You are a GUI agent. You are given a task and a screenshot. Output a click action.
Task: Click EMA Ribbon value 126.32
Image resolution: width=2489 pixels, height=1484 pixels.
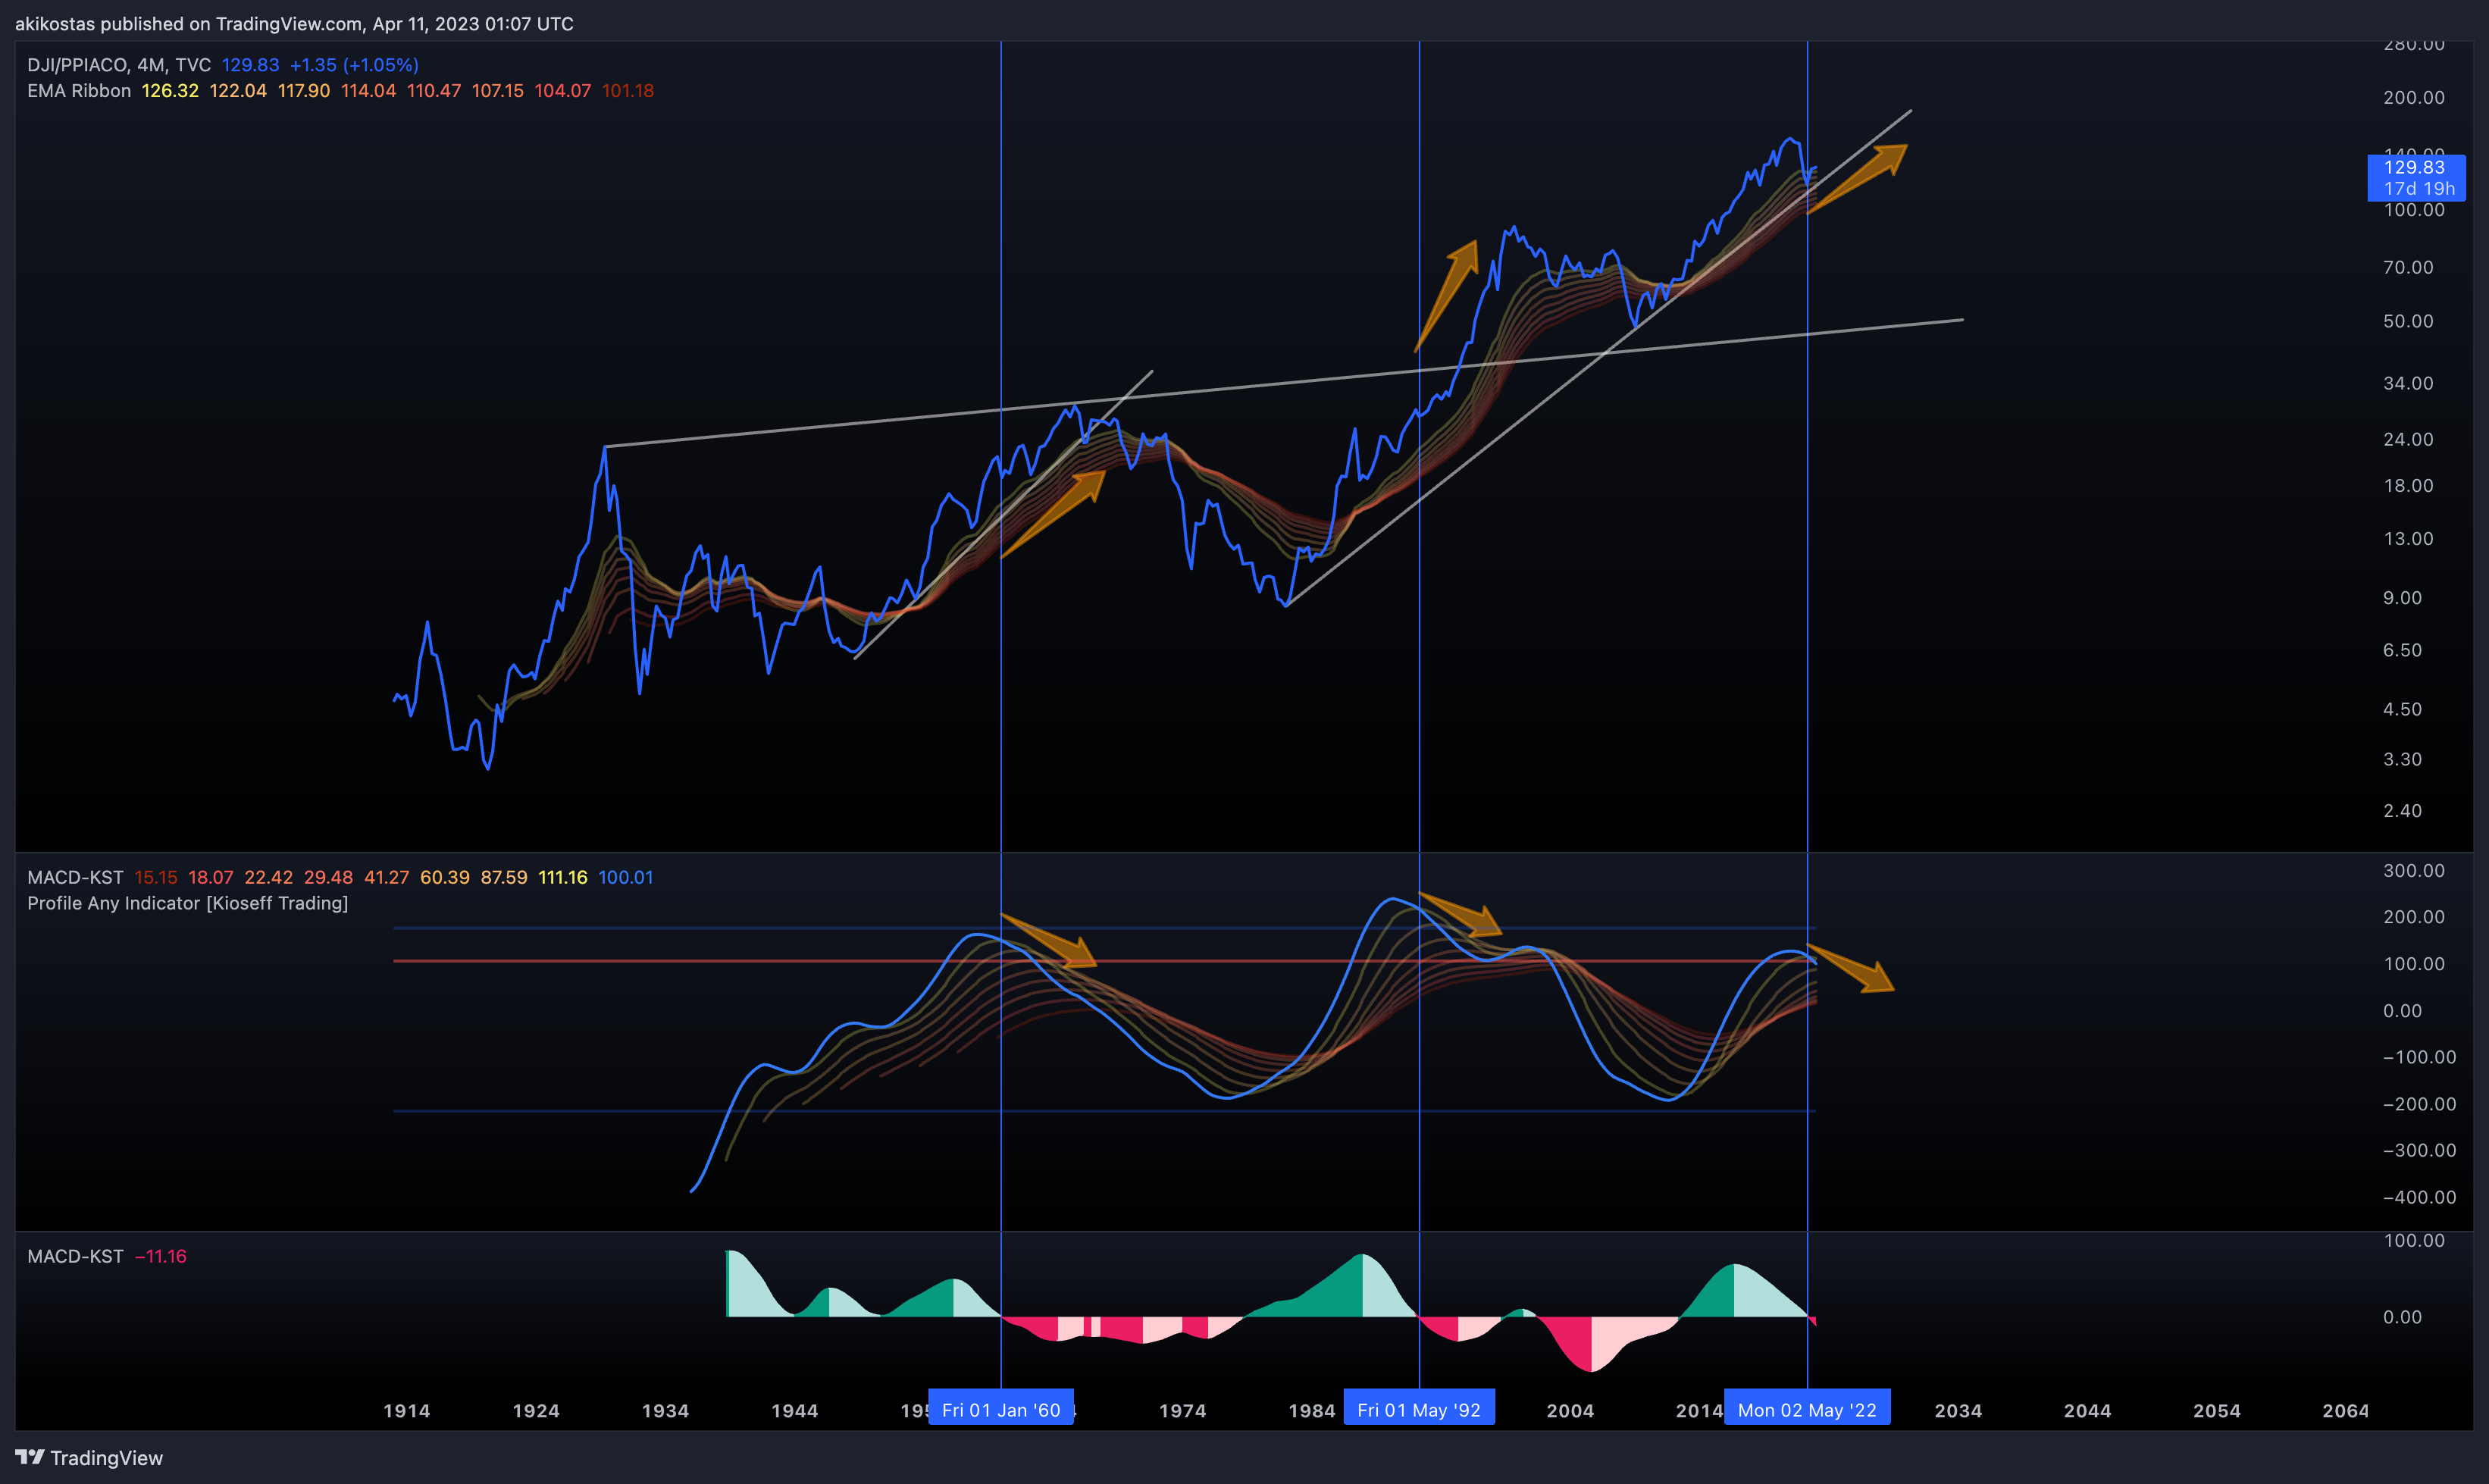pos(170,91)
